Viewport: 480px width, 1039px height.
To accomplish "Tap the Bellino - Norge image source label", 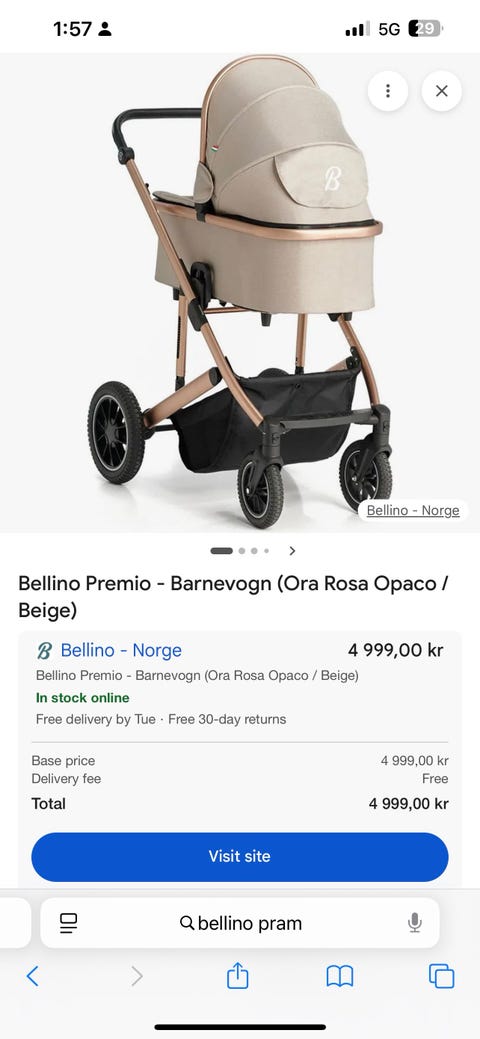I will 413,511.
